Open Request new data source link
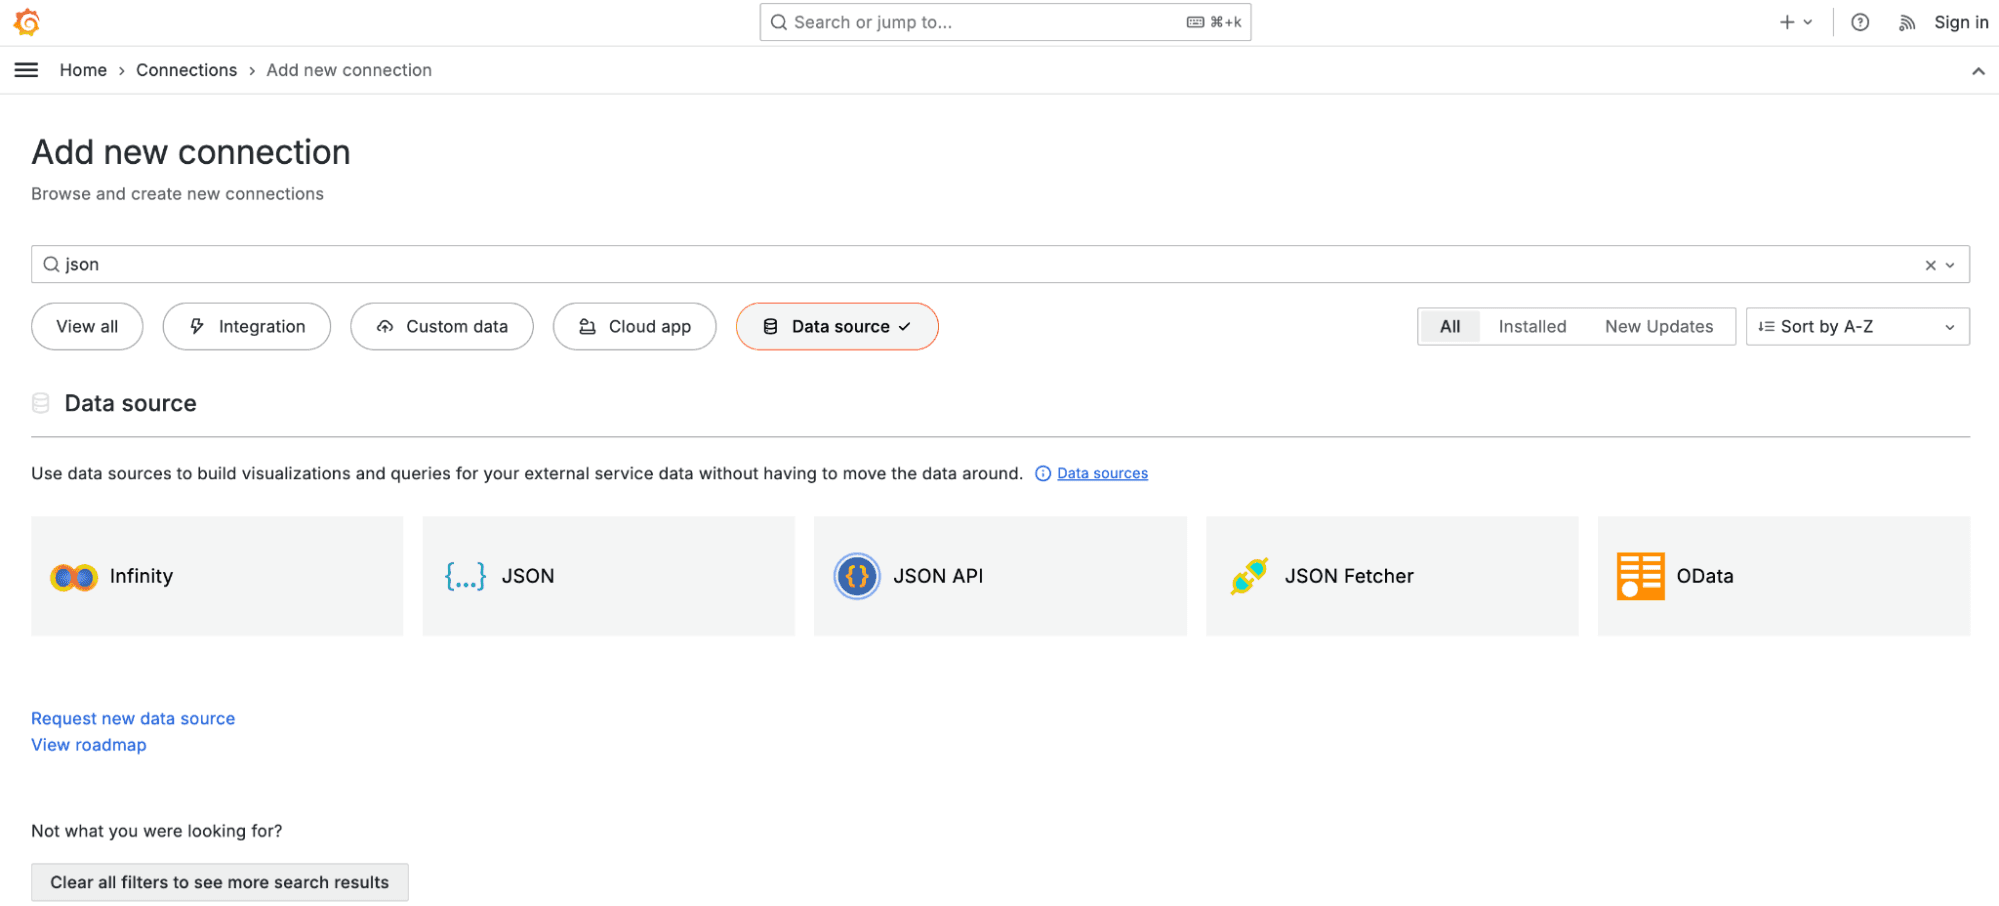The width and height of the screenshot is (1999, 906). (133, 719)
